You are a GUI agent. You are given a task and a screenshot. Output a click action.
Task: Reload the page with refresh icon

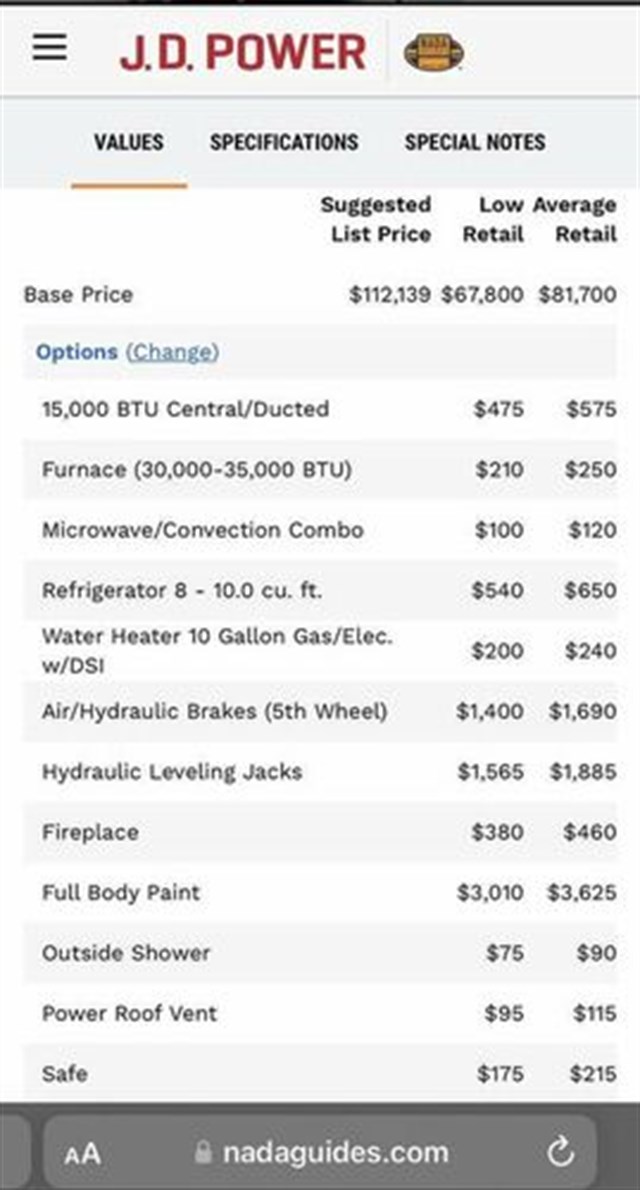pyautogui.click(x=561, y=1153)
